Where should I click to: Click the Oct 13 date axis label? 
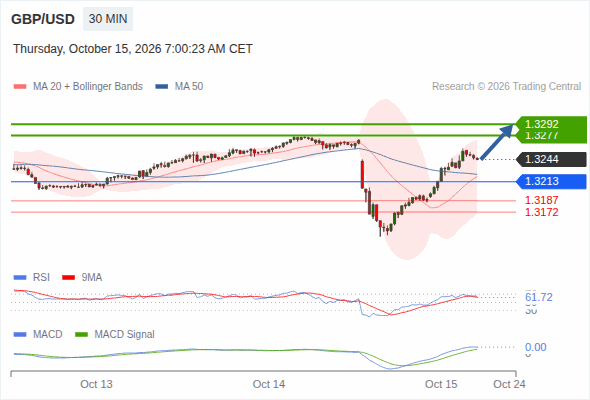[x=96, y=384]
